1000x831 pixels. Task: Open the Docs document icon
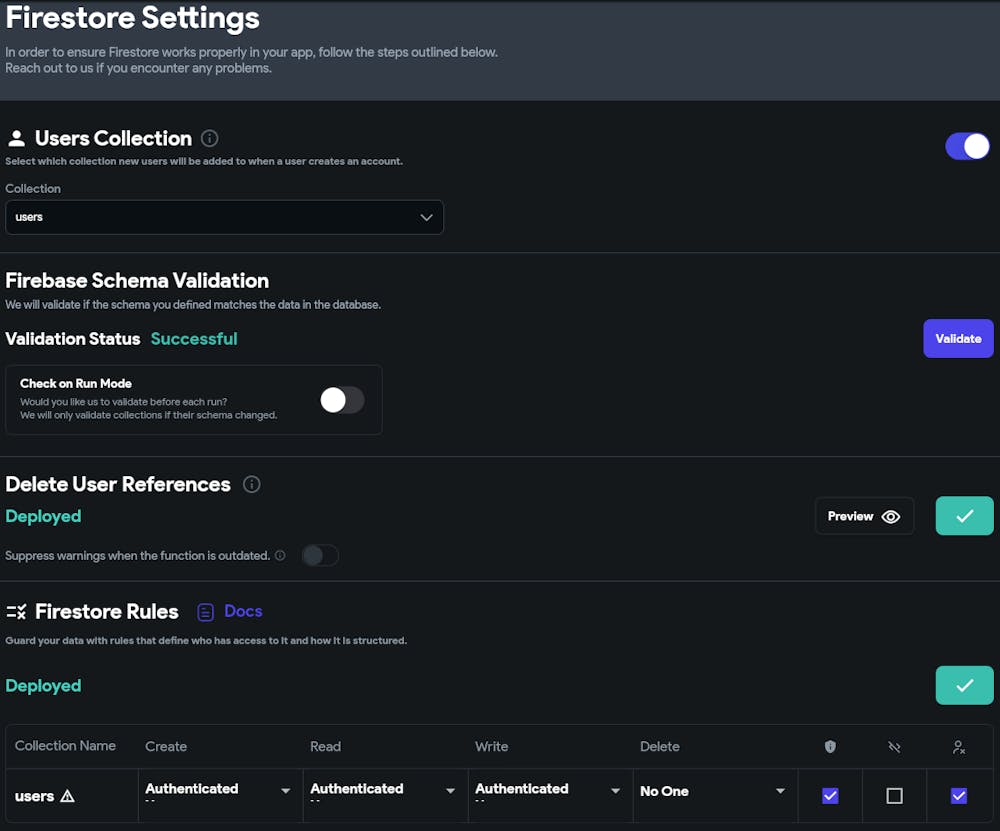(x=205, y=612)
